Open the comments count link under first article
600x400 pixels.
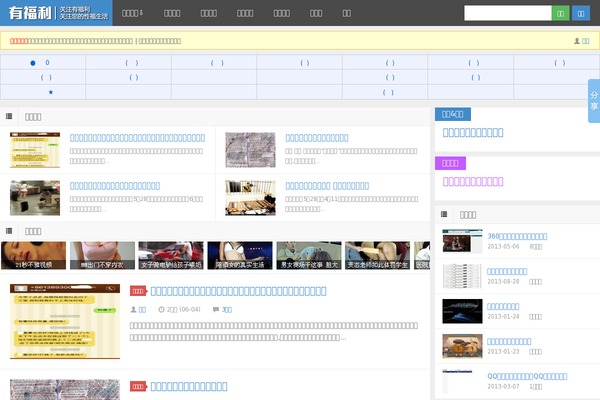pyautogui.click(x=227, y=309)
